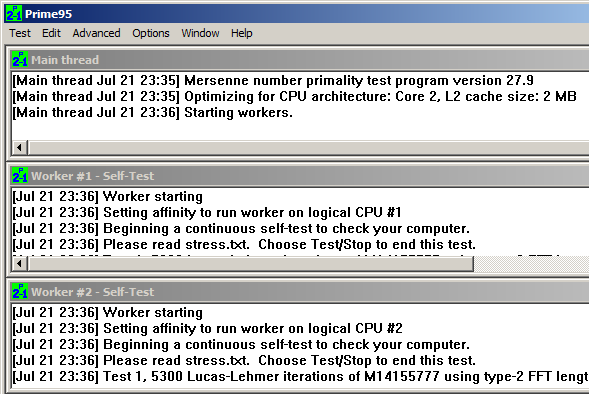589x394 pixels.
Task: Click 'Setting affinity... logical CPU #2' line
Action: pos(207,329)
